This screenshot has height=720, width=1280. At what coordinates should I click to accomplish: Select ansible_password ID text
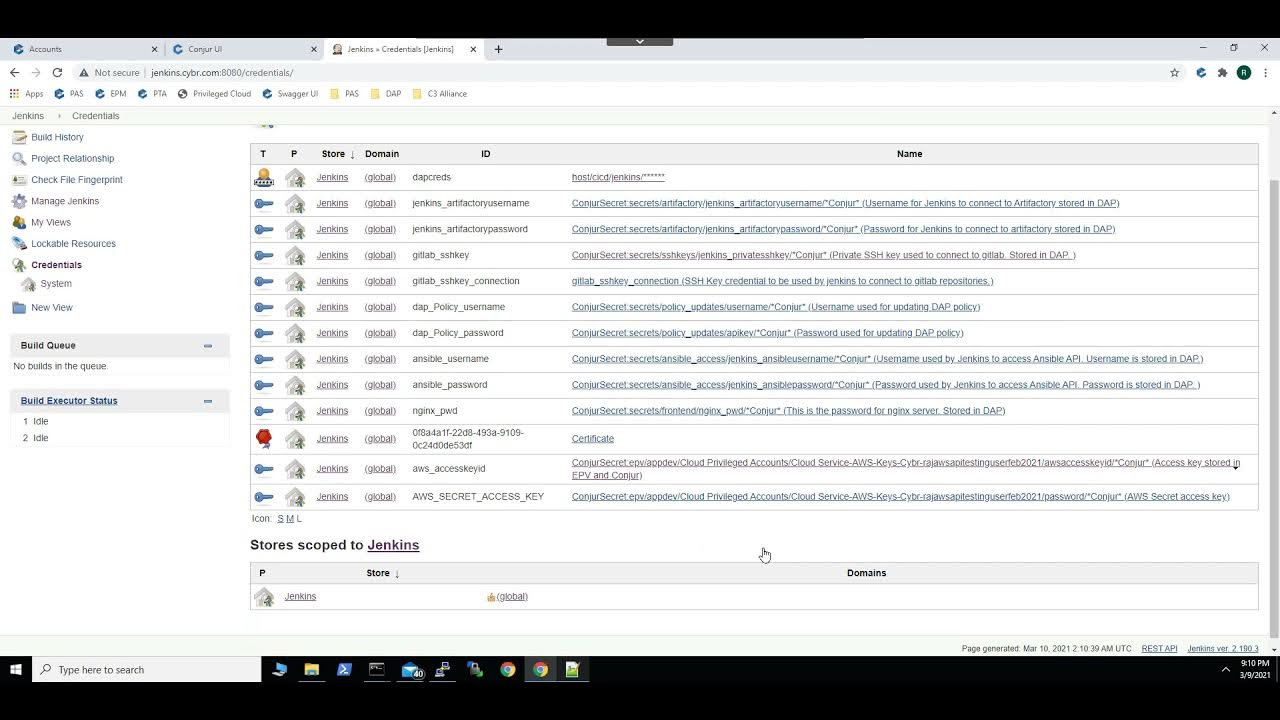click(x=449, y=385)
